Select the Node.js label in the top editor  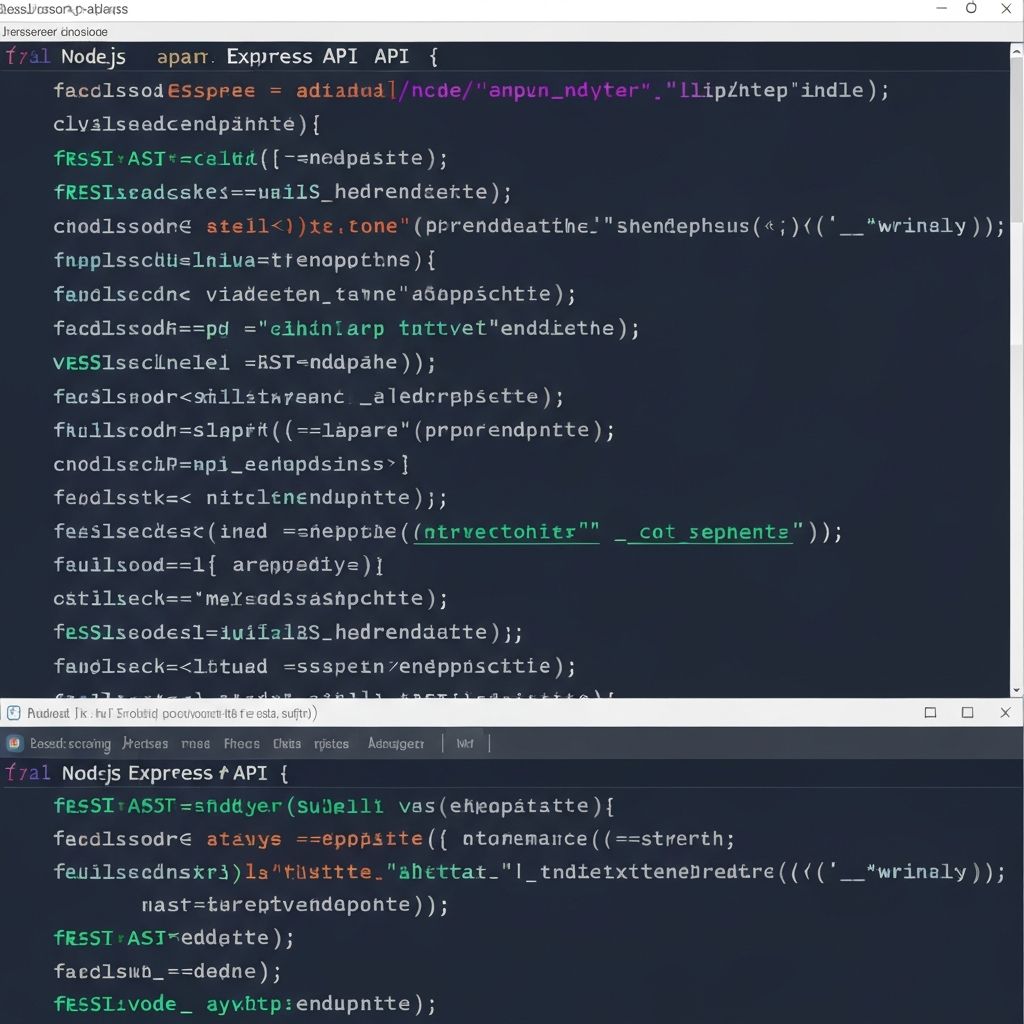93,56
